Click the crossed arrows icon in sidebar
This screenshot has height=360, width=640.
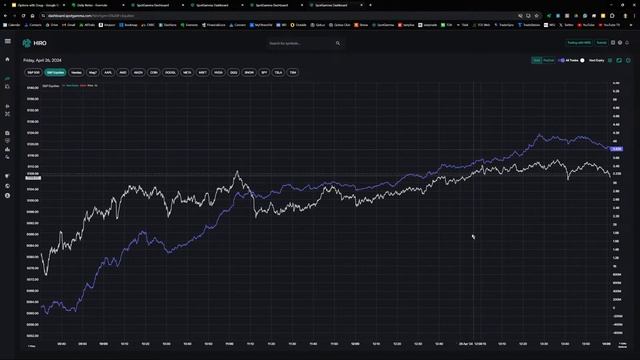pyautogui.click(x=7, y=114)
